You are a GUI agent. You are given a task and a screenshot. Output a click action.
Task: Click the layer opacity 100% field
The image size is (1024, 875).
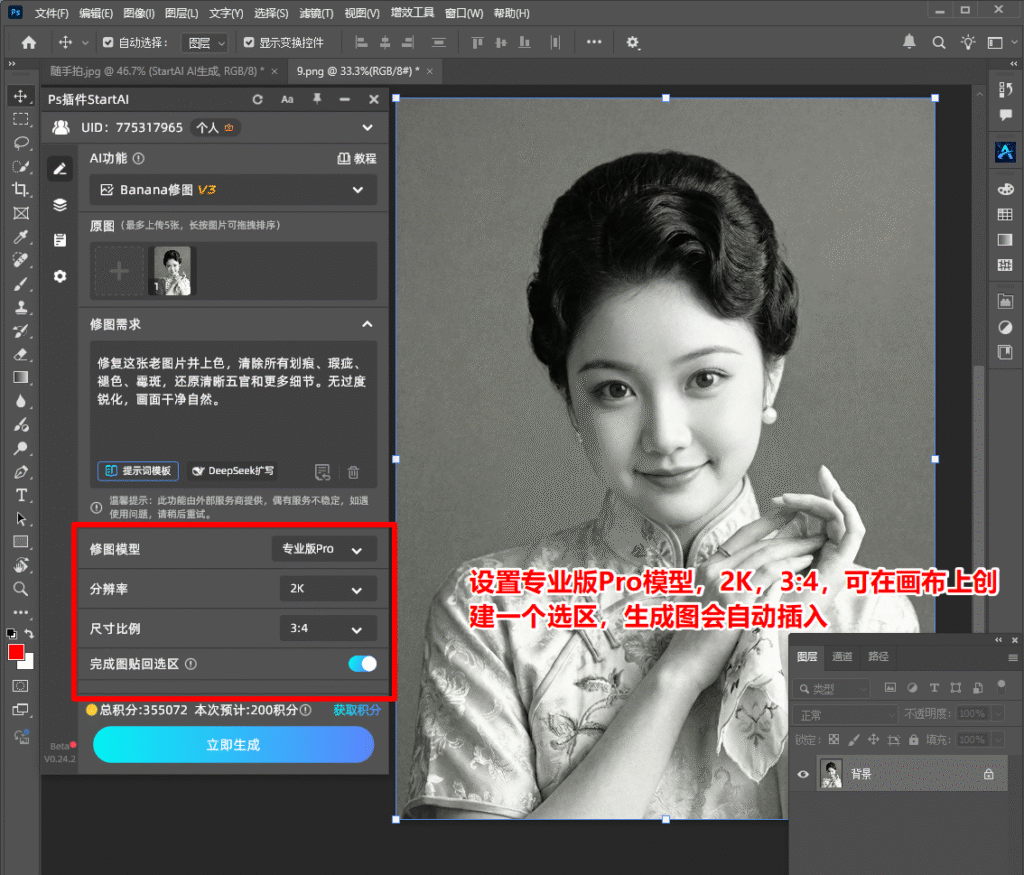tap(972, 714)
